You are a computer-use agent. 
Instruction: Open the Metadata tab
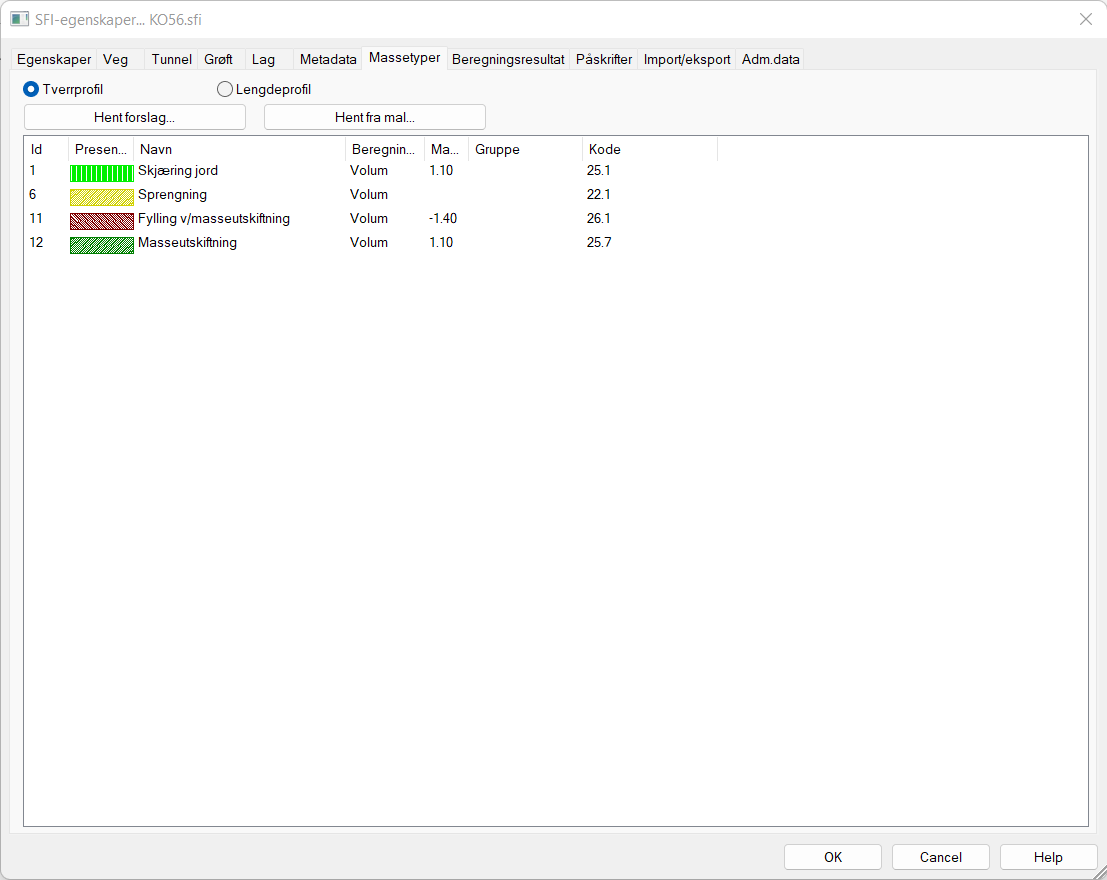328,59
